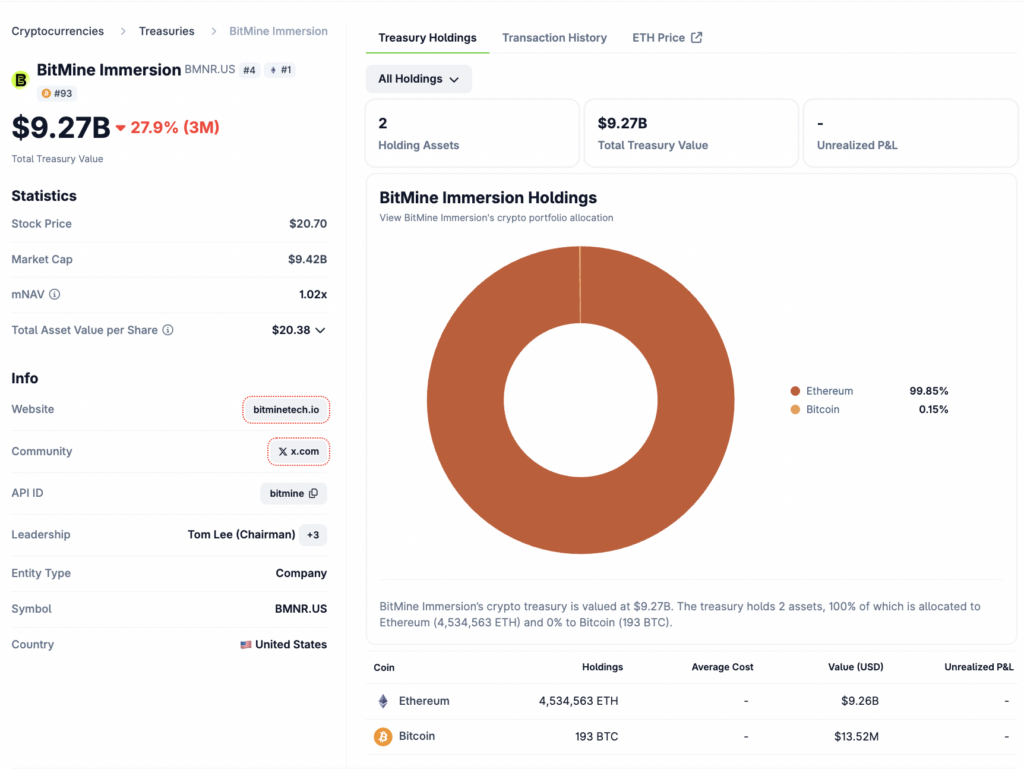The image size is (1024, 769).
Task: Click the Entity Type value Company
Action: (x=301, y=573)
